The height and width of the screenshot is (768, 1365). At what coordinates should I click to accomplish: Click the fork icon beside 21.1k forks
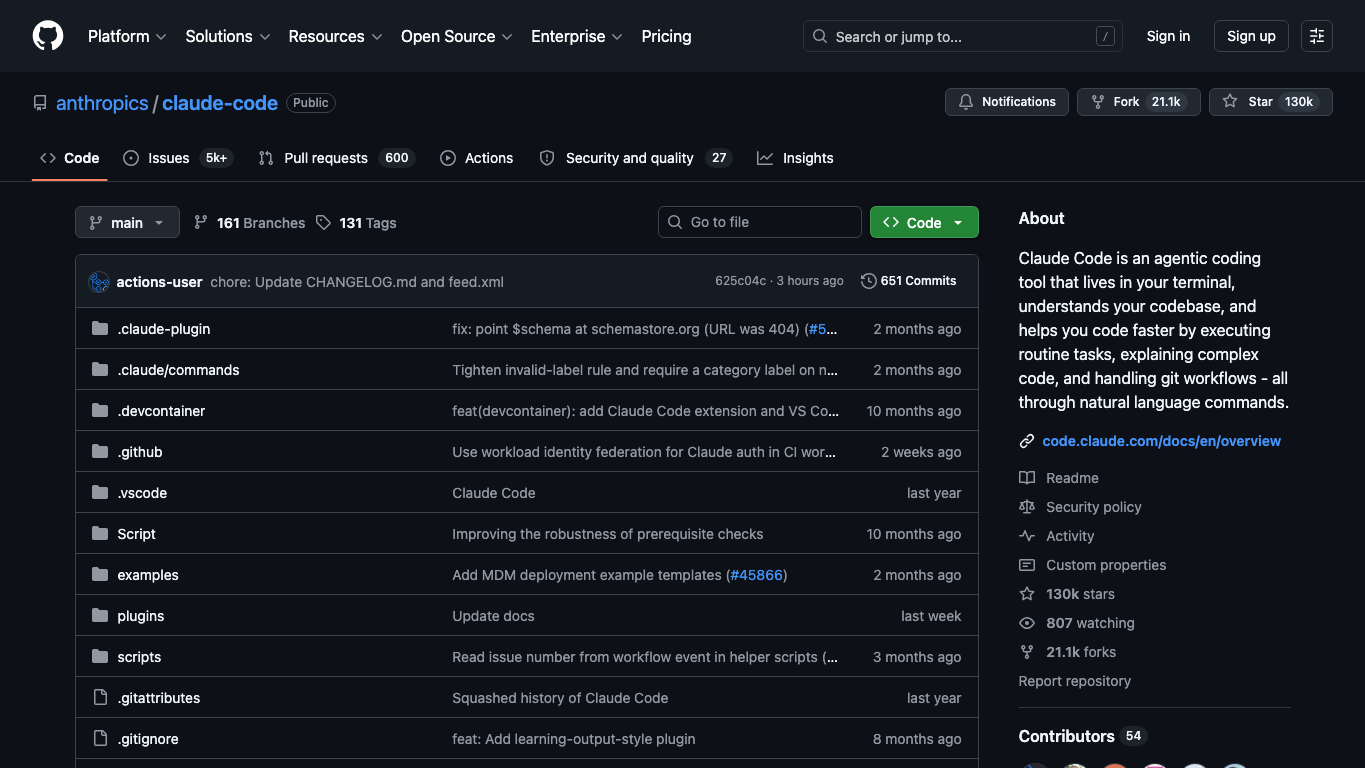(x=1027, y=652)
